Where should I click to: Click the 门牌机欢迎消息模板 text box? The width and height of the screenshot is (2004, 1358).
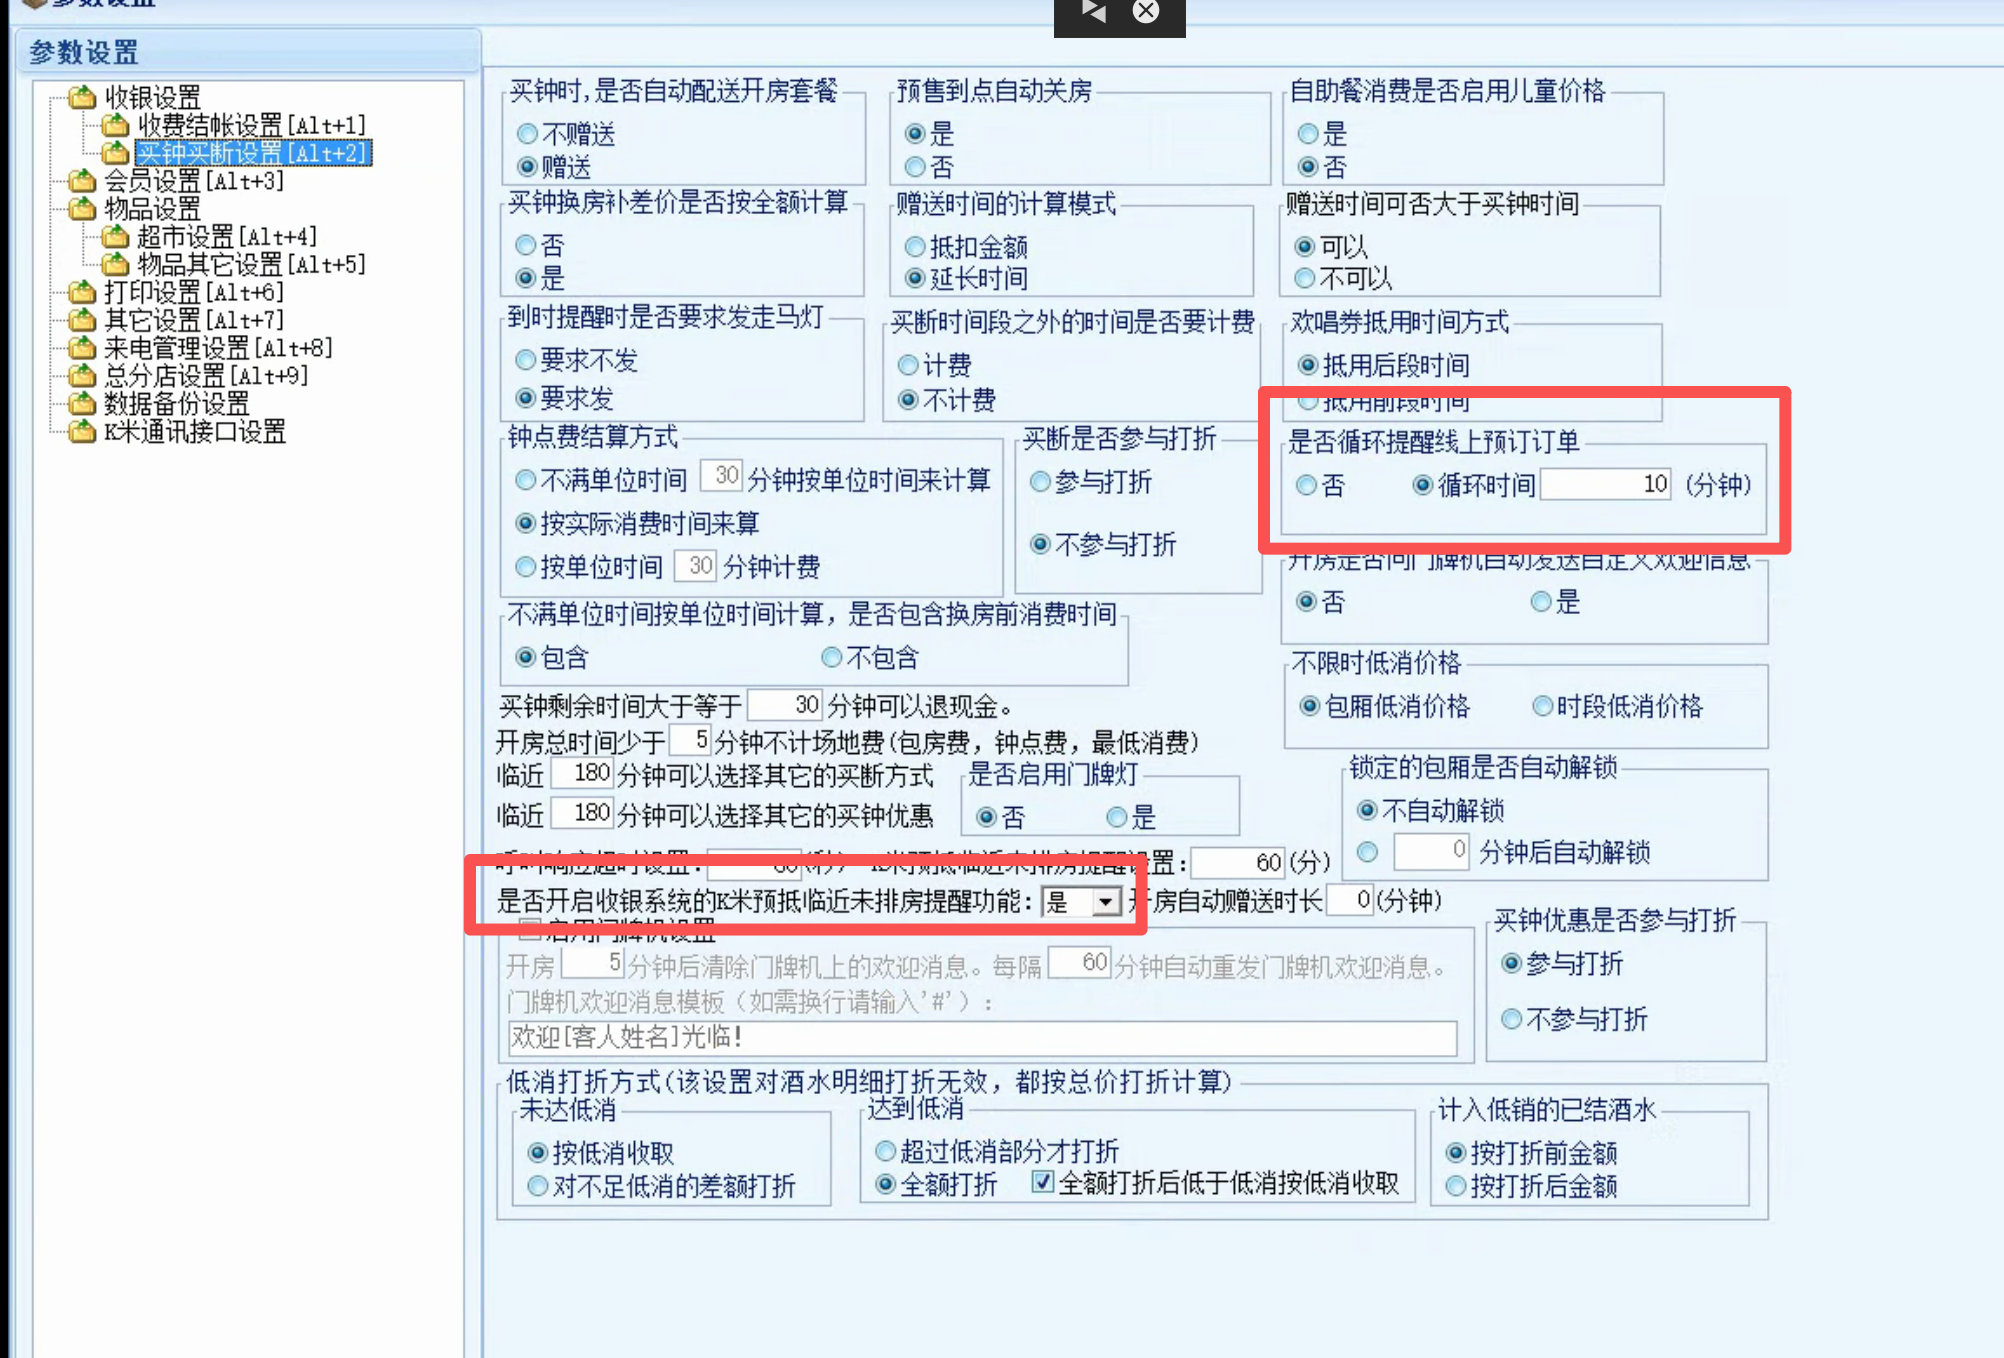pyautogui.click(x=981, y=1037)
